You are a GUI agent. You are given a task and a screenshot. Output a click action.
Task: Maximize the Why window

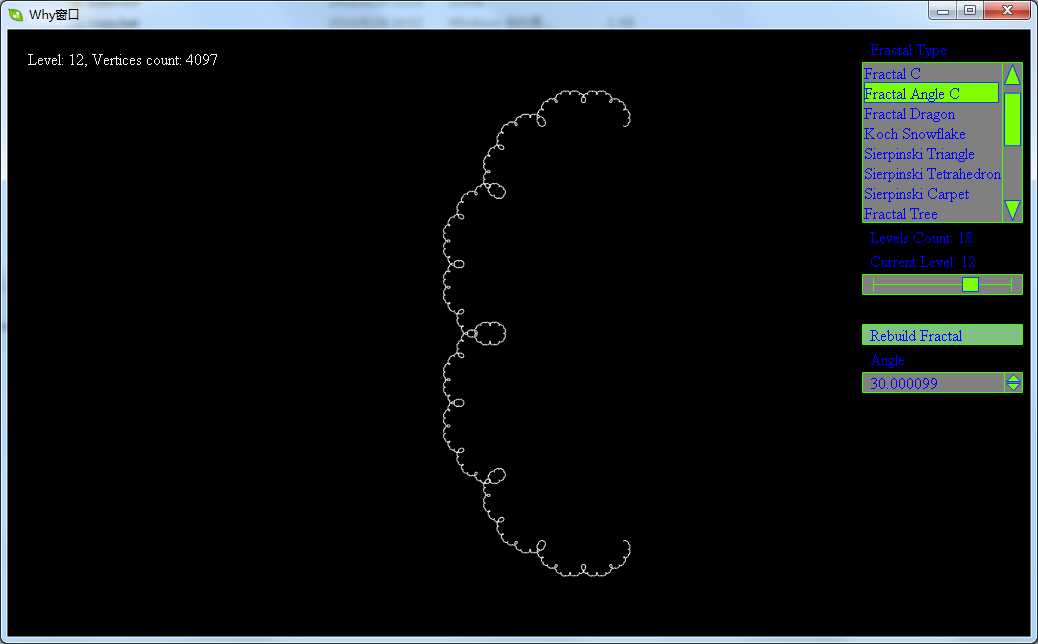(970, 11)
